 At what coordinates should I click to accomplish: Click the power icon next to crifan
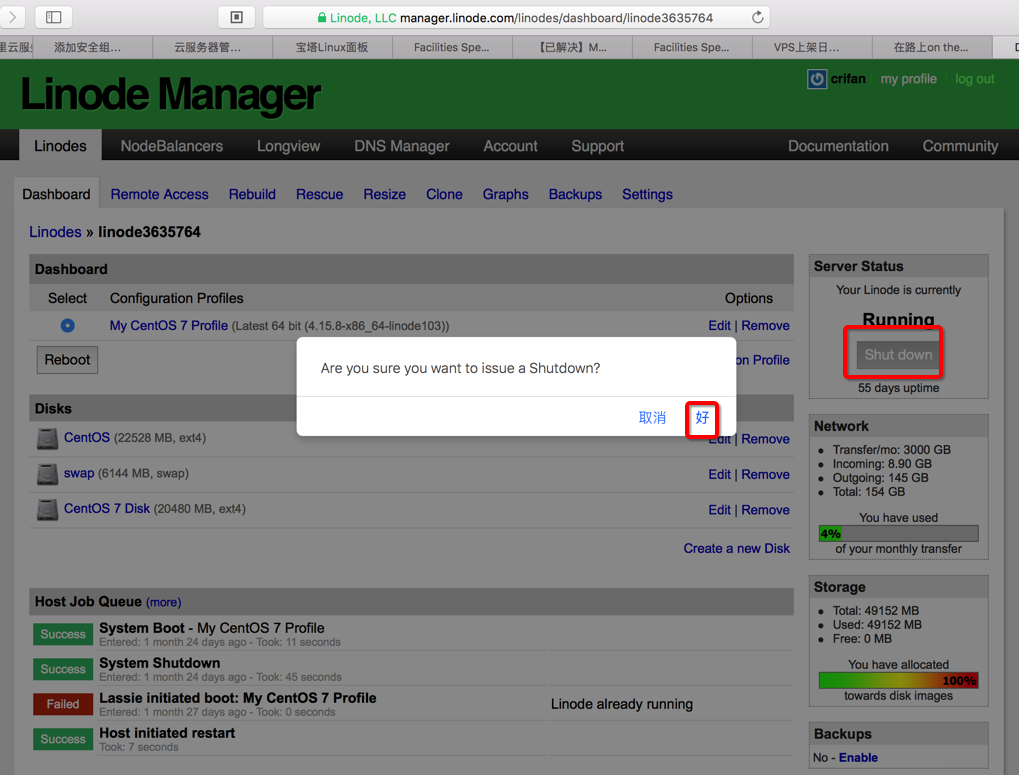click(816, 79)
